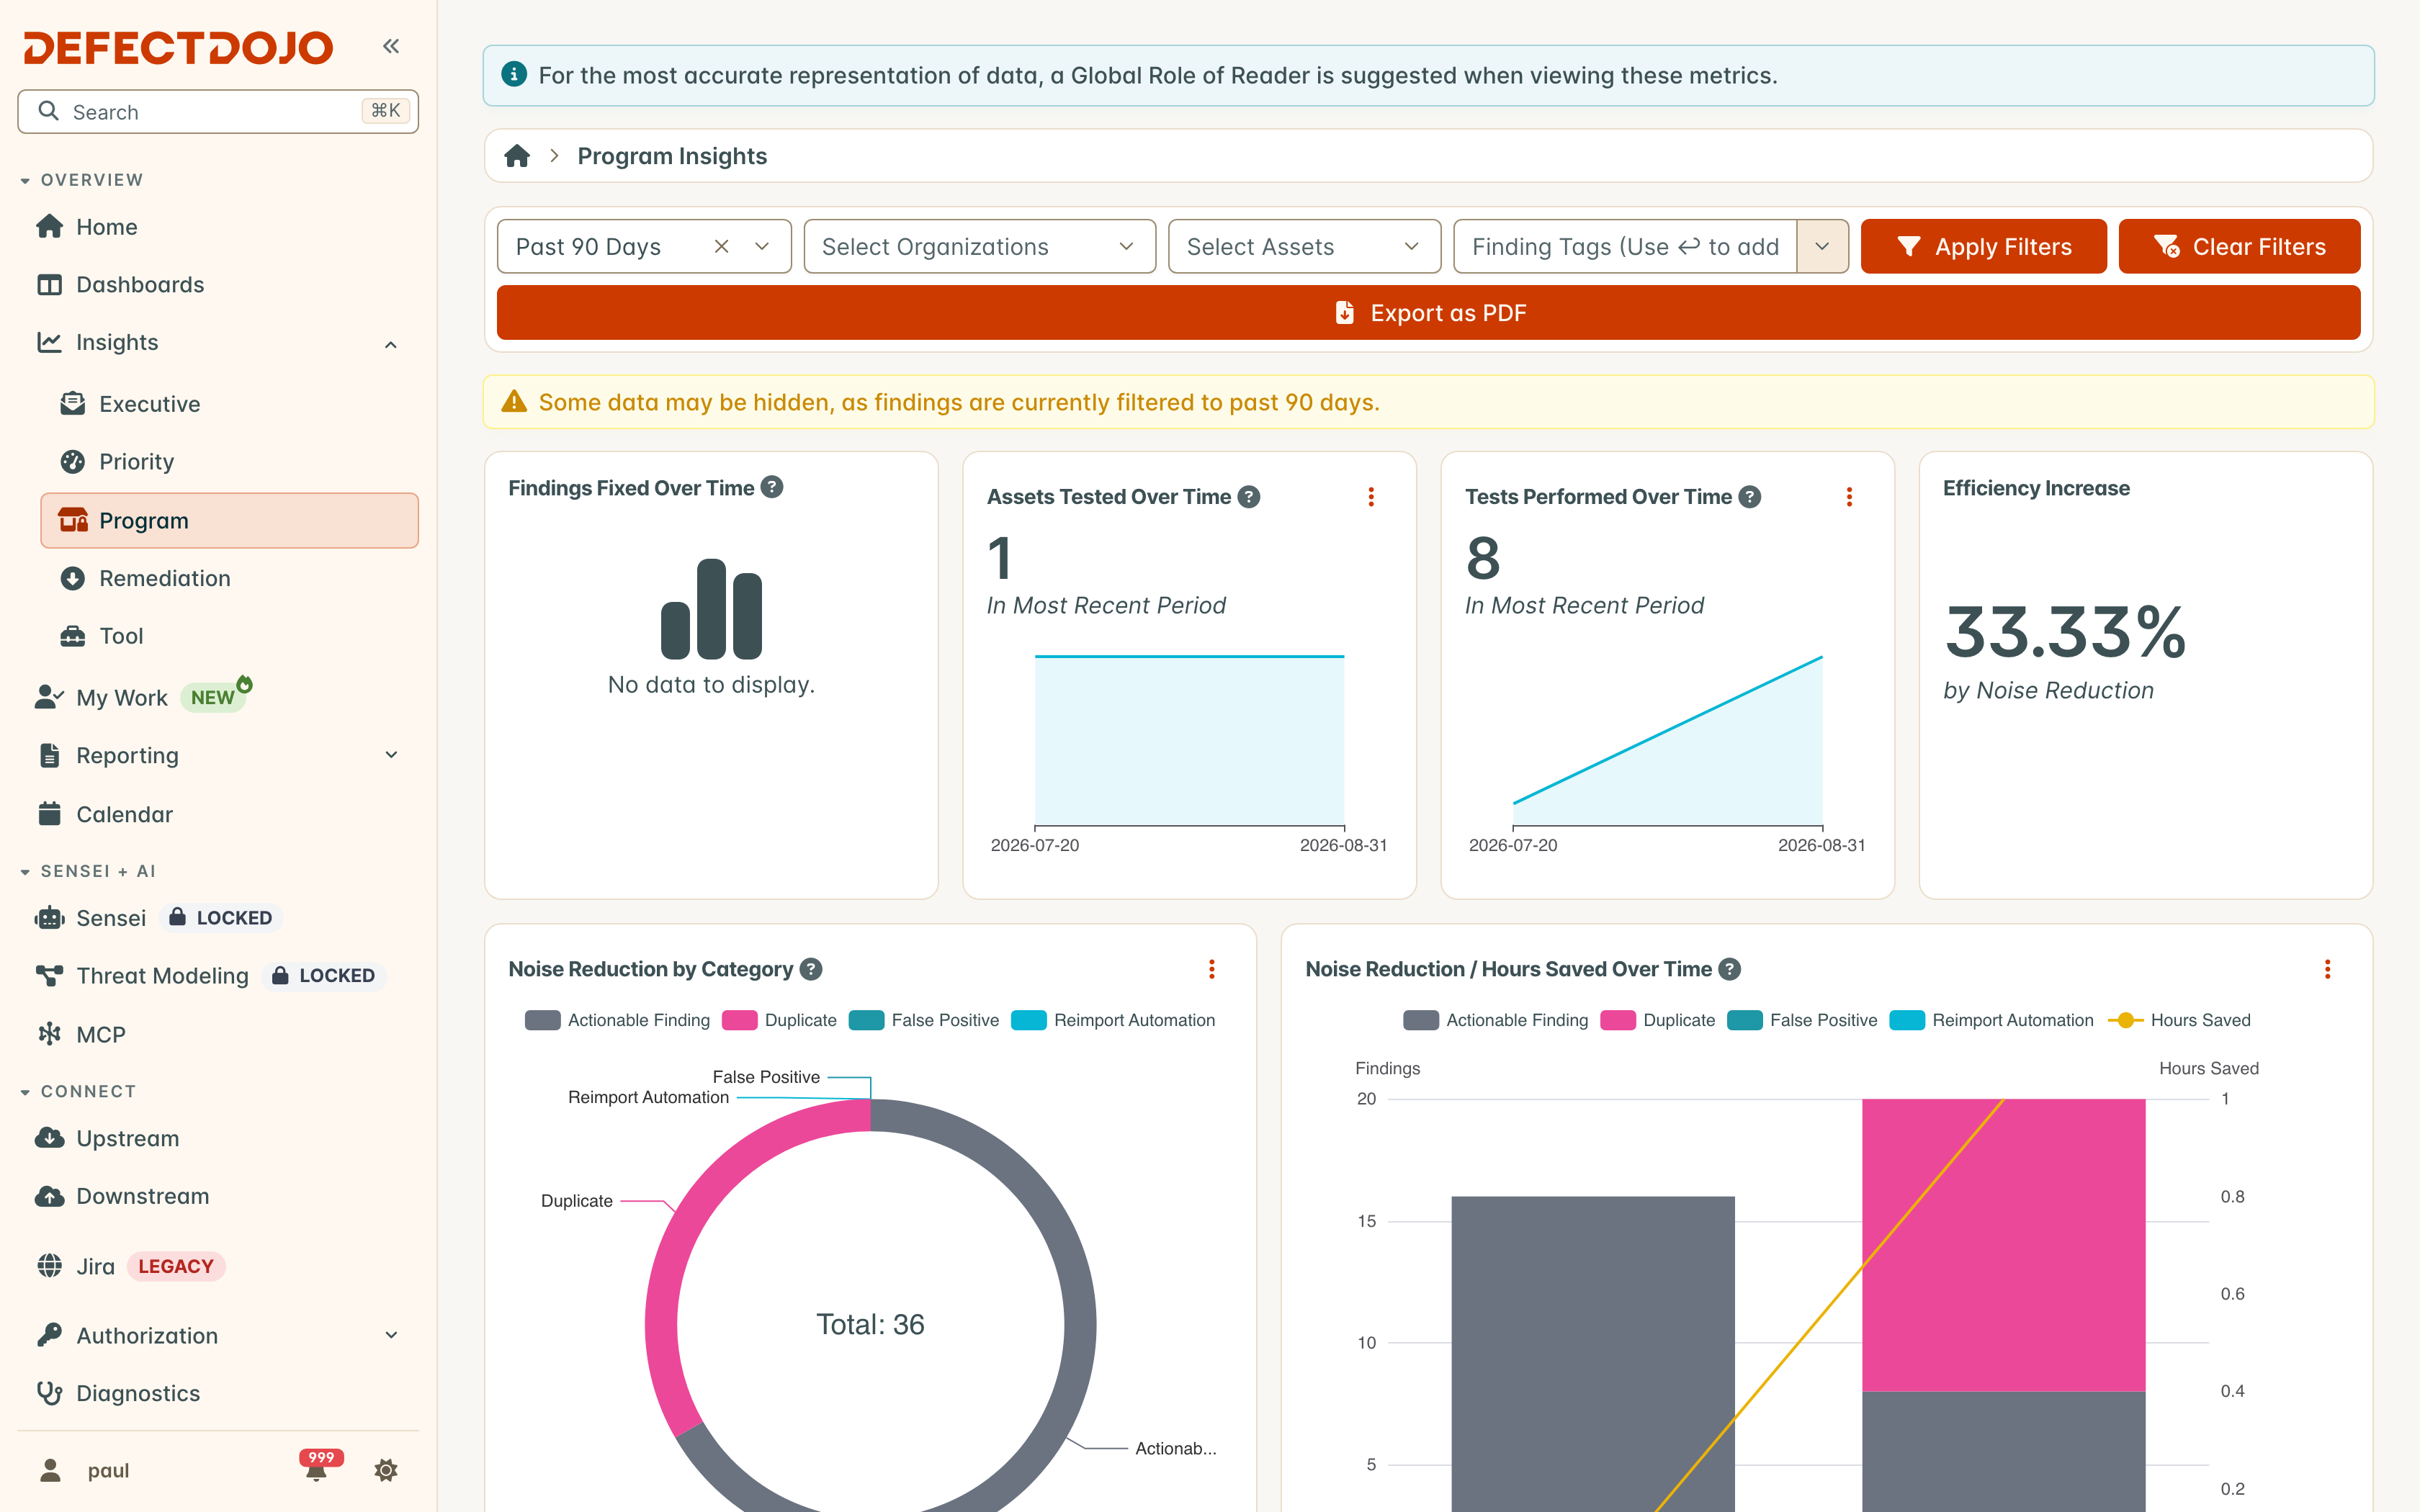
Task: Toggle Duplicate legend in Noise Reduction by Category
Action: pyautogui.click(x=779, y=1020)
